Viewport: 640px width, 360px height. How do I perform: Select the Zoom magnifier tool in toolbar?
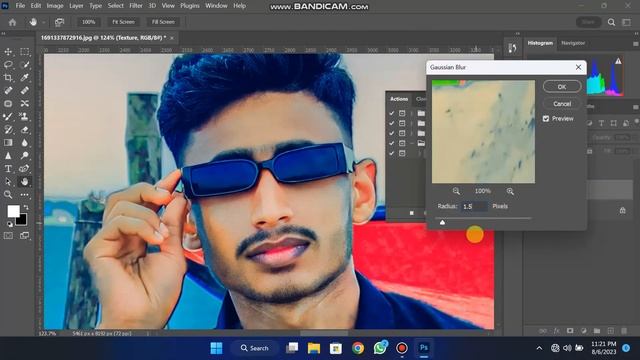click(x=8, y=195)
